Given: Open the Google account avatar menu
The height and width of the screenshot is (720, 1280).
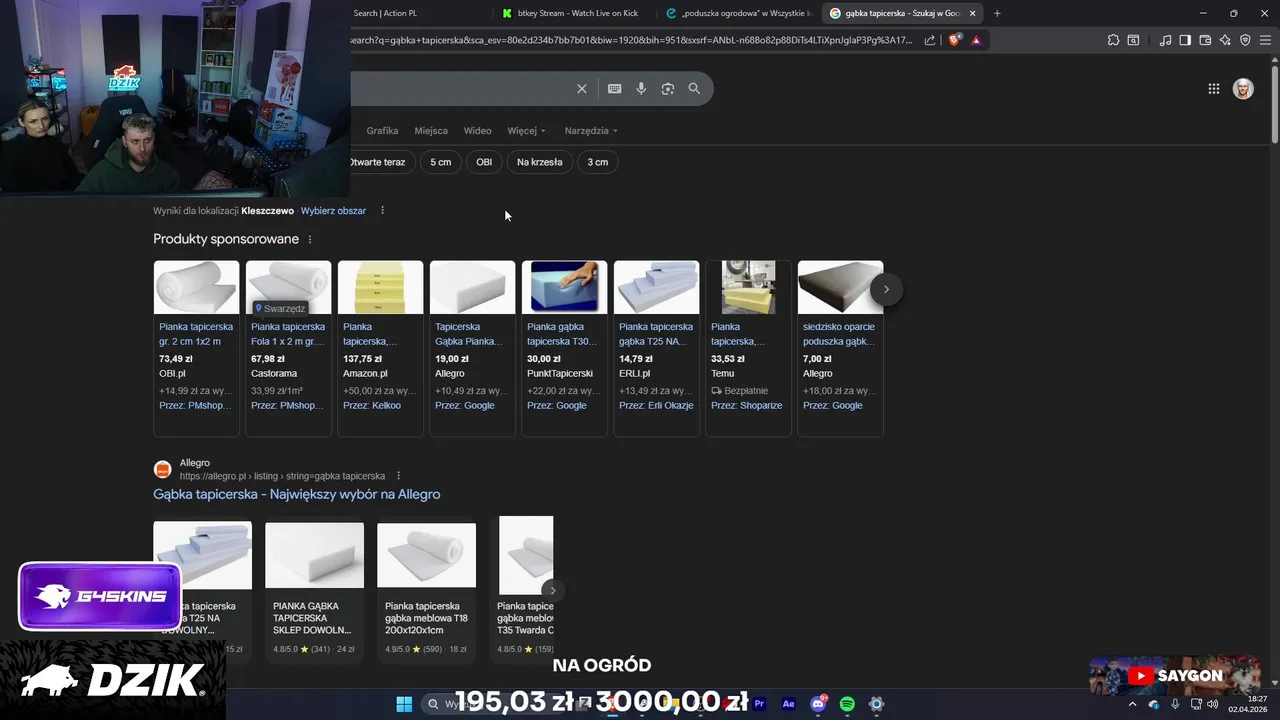Looking at the screenshot, I should pyautogui.click(x=1243, y=89).
